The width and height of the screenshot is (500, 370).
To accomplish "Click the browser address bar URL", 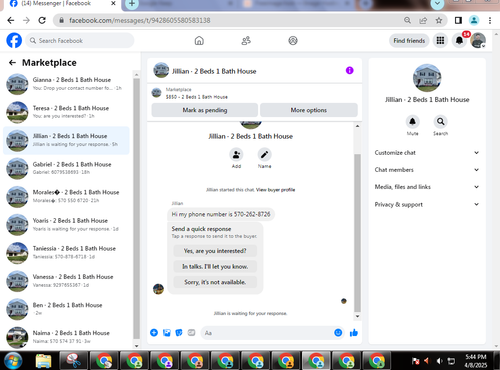I will 140,20.
